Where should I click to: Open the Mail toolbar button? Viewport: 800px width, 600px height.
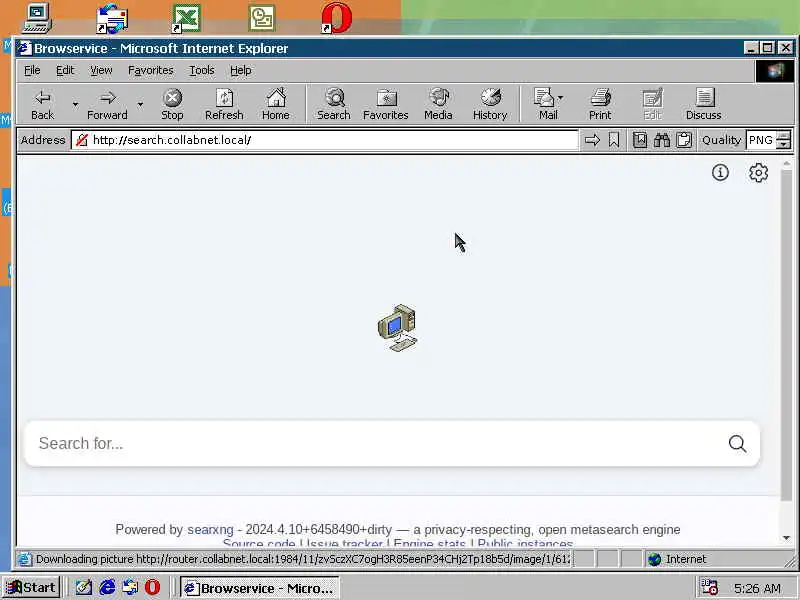click(x=548, y=104)
